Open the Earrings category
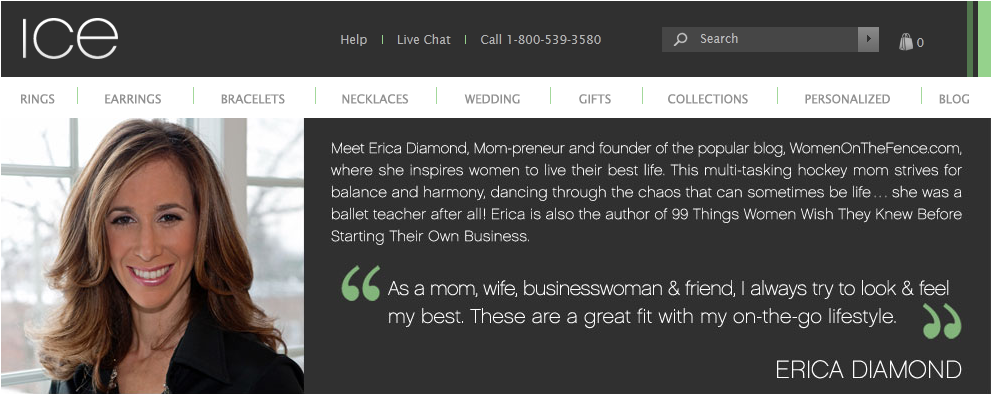This screenshot has height=394, width=992. [x=133, y=99]
